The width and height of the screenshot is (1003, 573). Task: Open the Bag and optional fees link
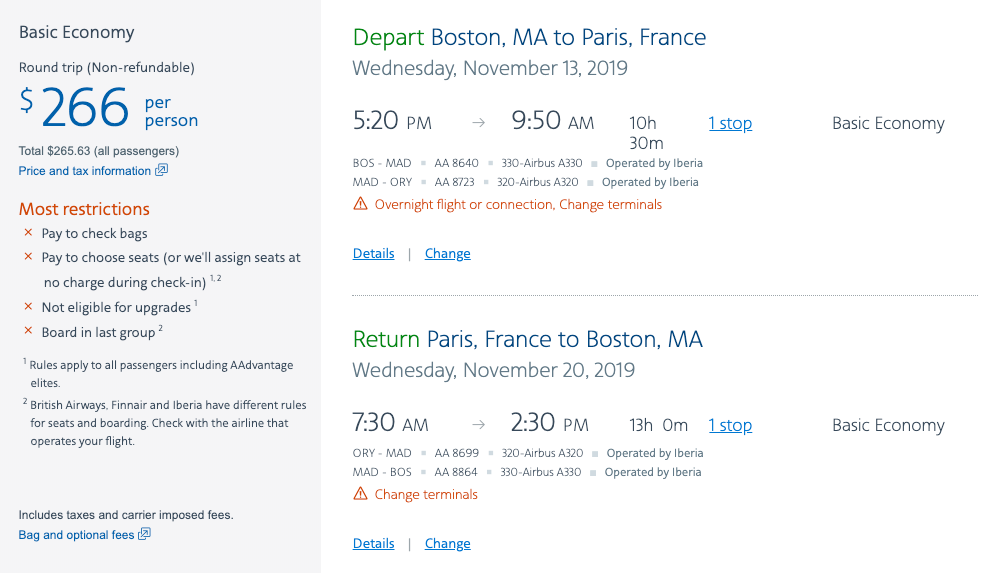[x=76, y=535]
